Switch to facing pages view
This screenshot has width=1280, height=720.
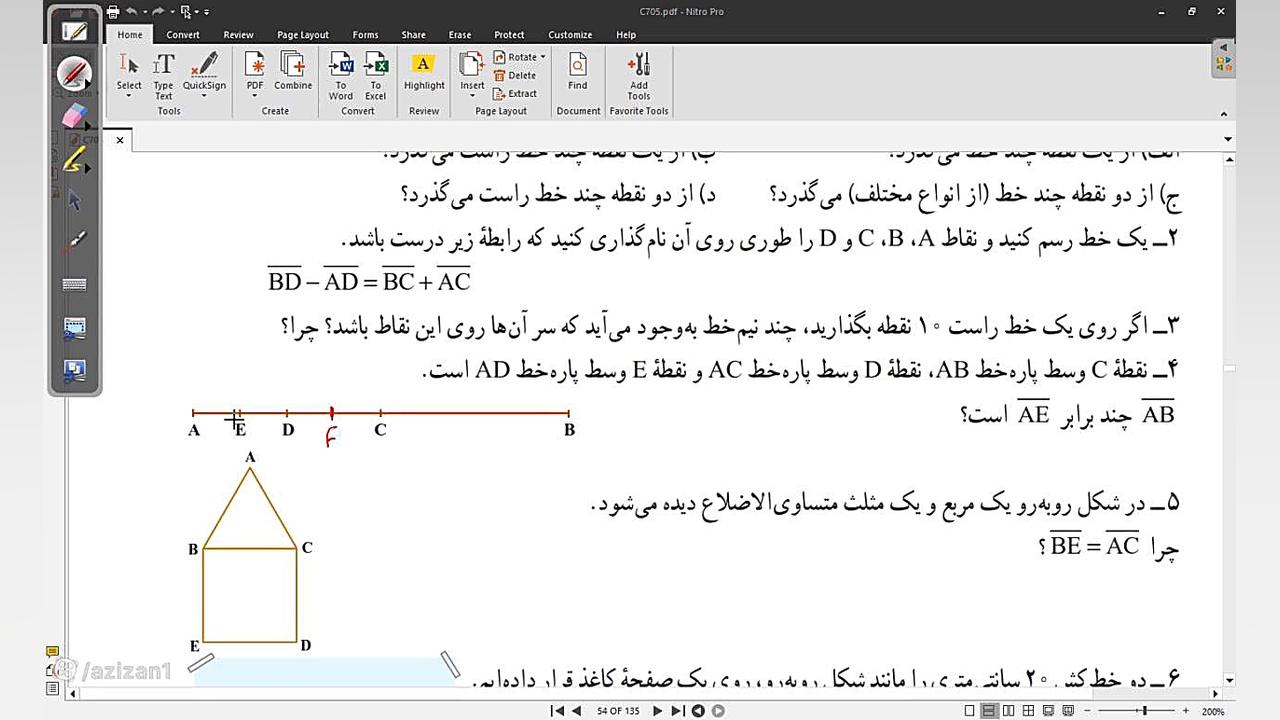click(1006, 711)
